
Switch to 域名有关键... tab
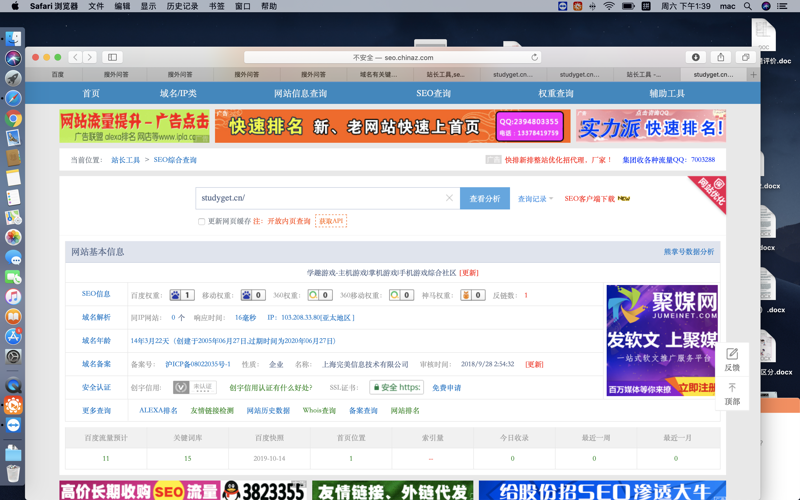coord(378,74)
